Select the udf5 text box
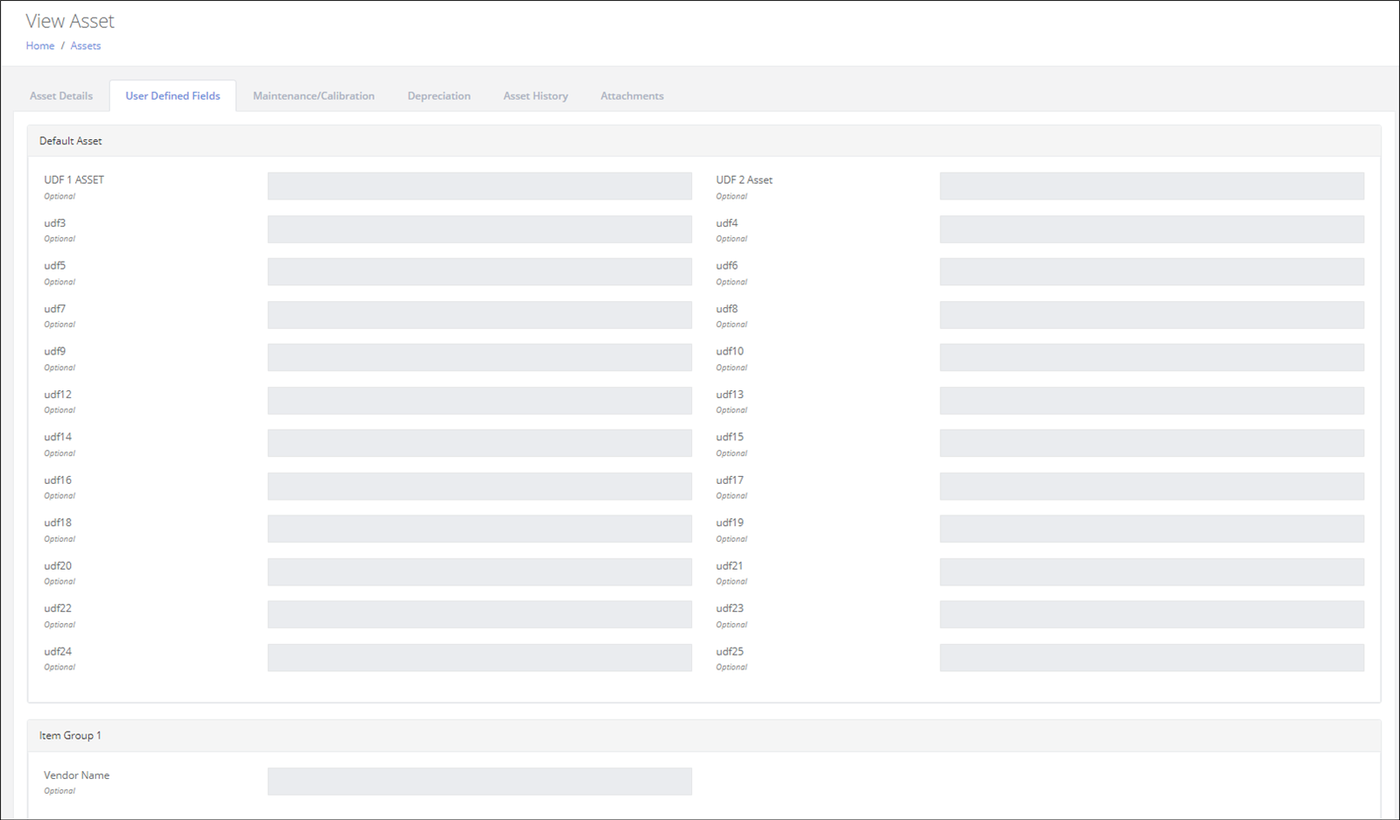Viewport: 1400px width, 820px height. click(480, 272)
